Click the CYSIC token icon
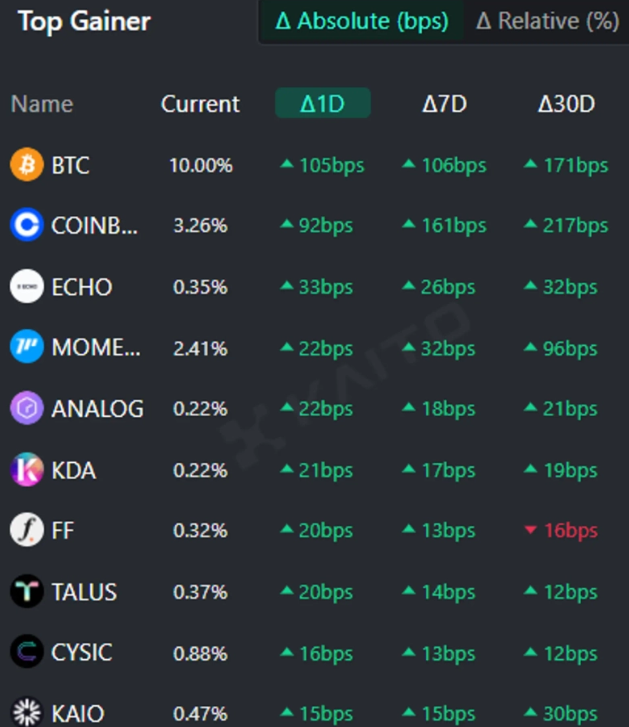The width and height of the screenshot is (629, 727). 27,653
